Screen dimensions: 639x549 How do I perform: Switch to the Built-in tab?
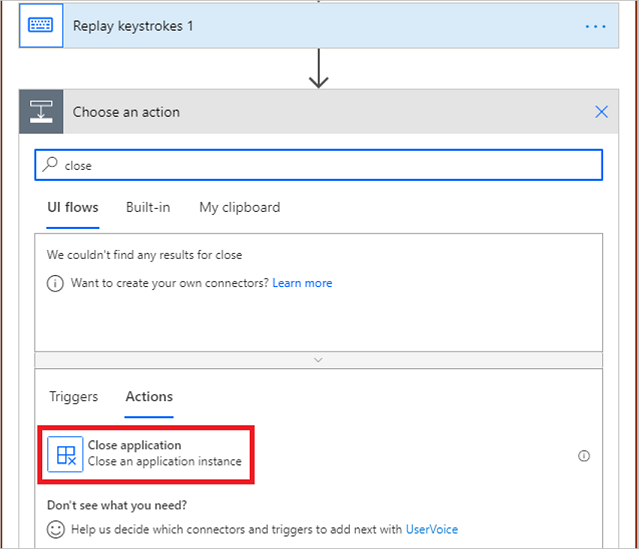point(148,207)
